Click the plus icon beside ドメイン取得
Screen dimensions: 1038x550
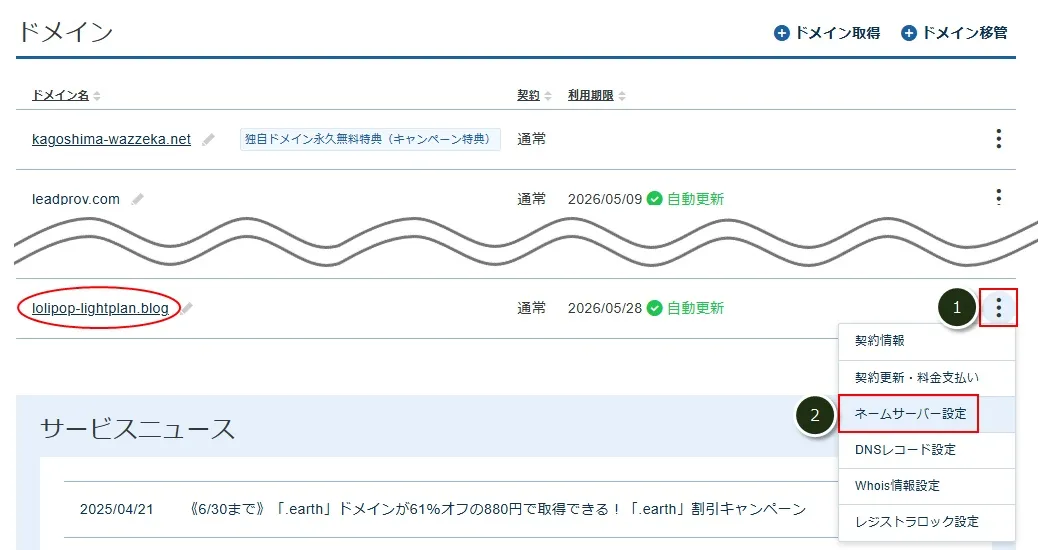coord(782,33)
